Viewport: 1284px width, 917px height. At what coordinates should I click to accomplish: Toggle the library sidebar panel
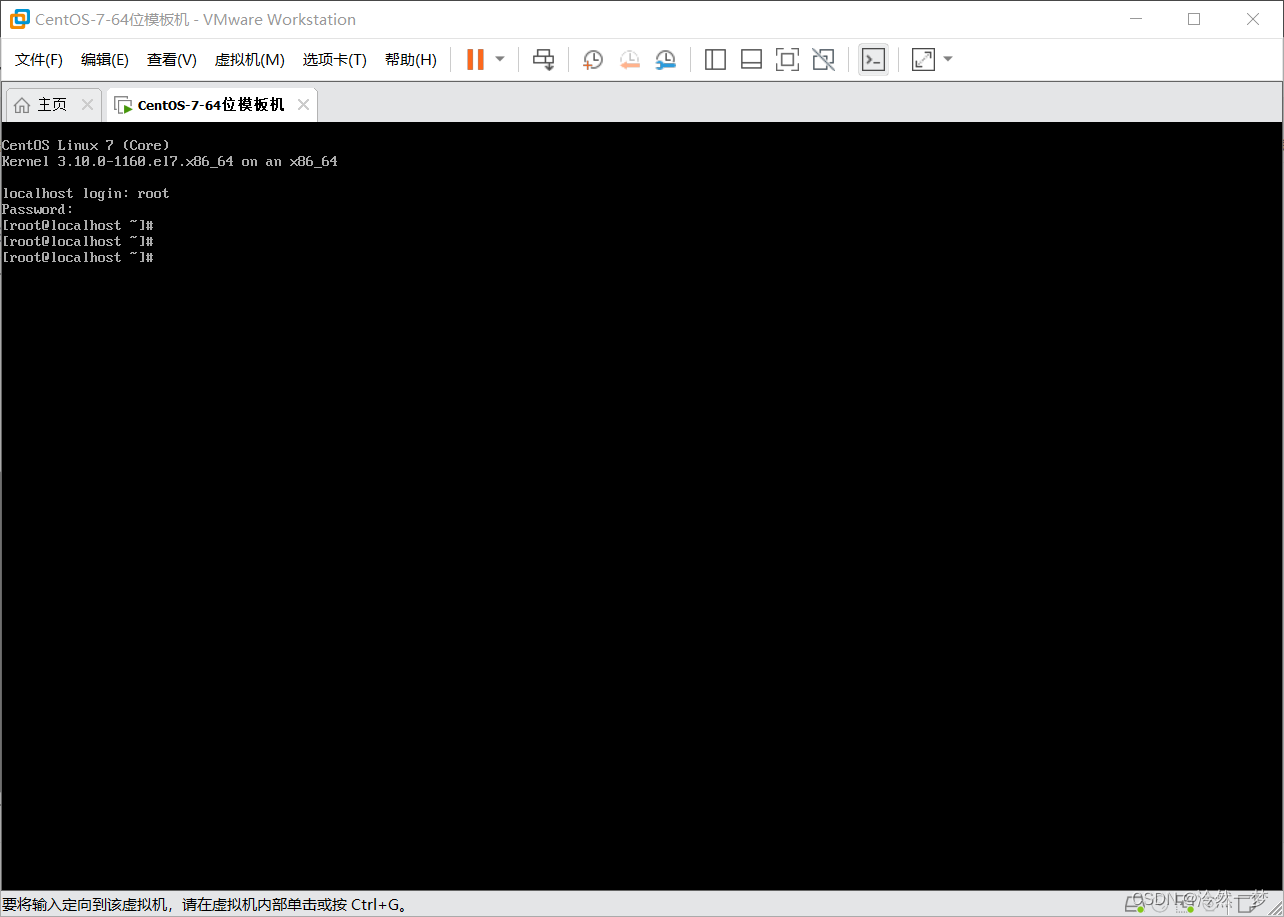[x=715, y=60]
